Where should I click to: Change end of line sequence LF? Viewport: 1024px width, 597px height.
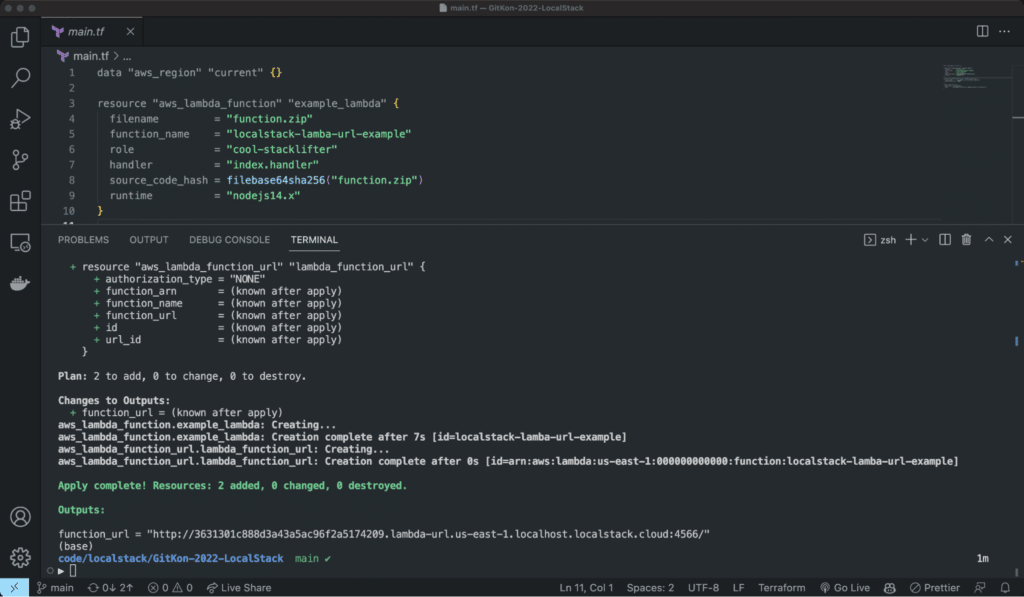click(x=738, y=588)
